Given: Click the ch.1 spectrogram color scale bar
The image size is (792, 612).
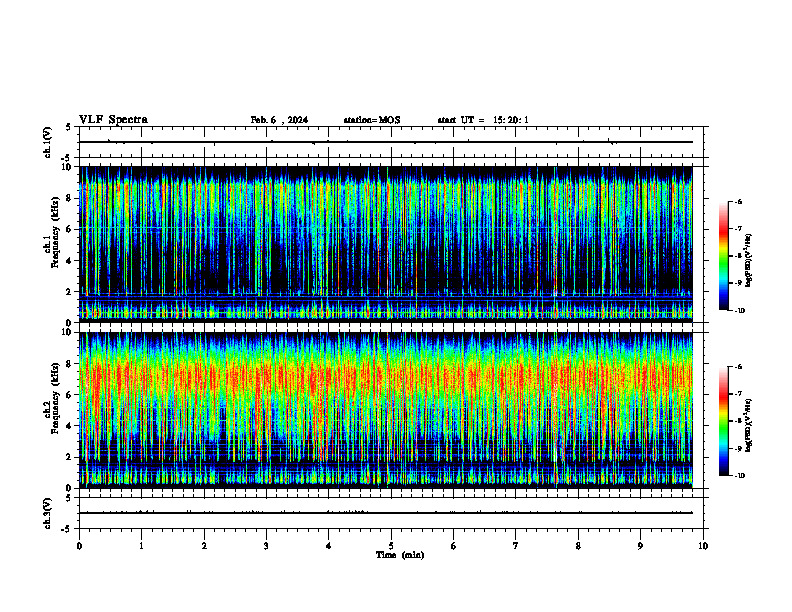Looking at the screenshot, I should [724, 256].
